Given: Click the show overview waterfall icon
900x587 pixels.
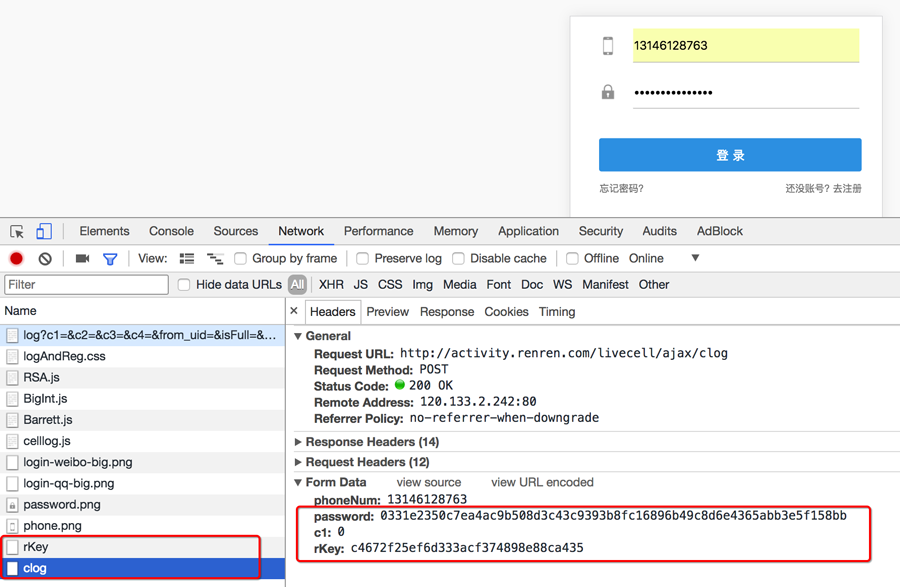Looking at the screenshot, I should click(215, 259).
